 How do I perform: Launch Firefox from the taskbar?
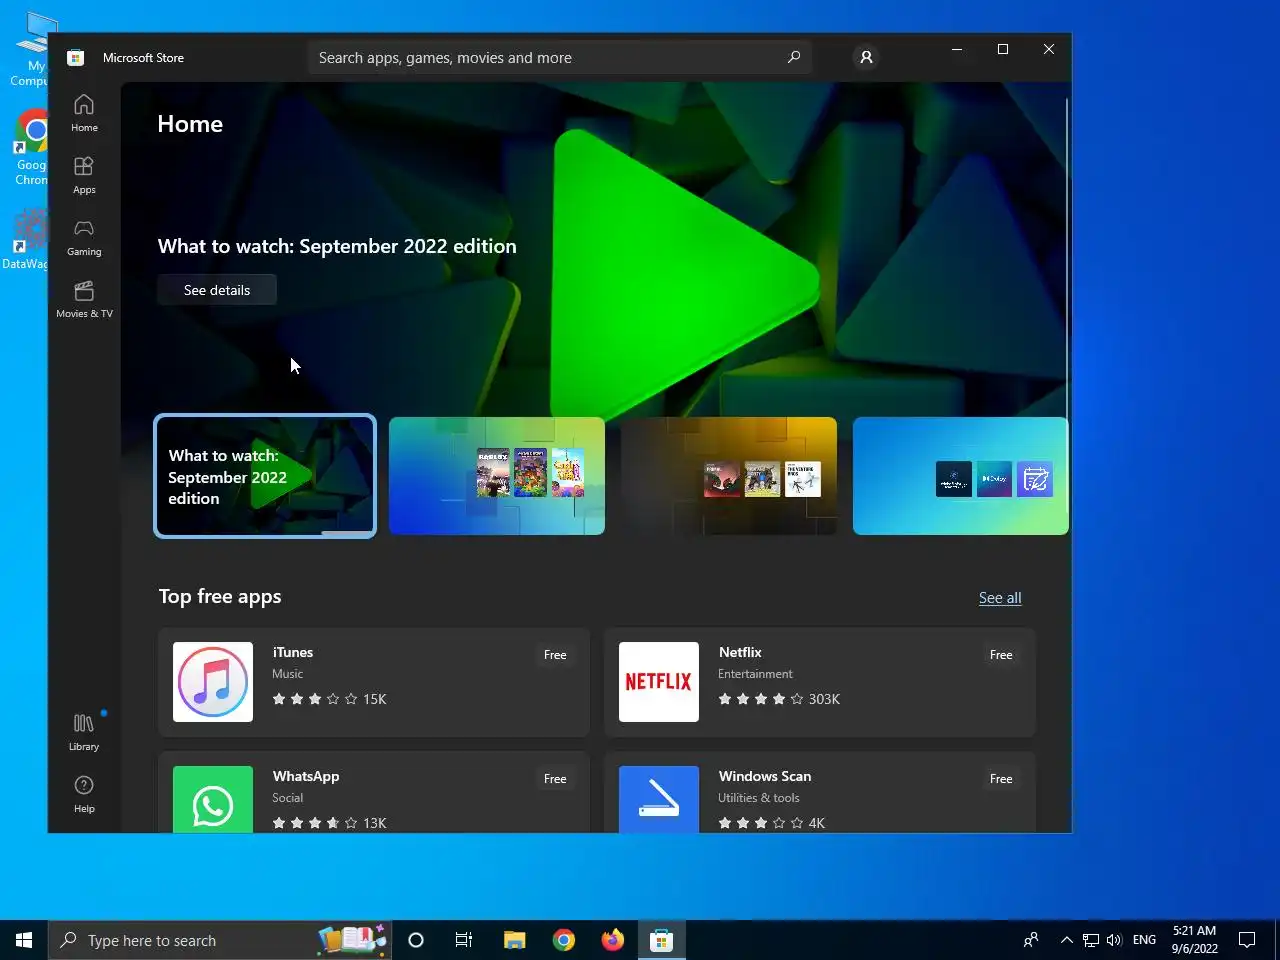coord(613,940)
